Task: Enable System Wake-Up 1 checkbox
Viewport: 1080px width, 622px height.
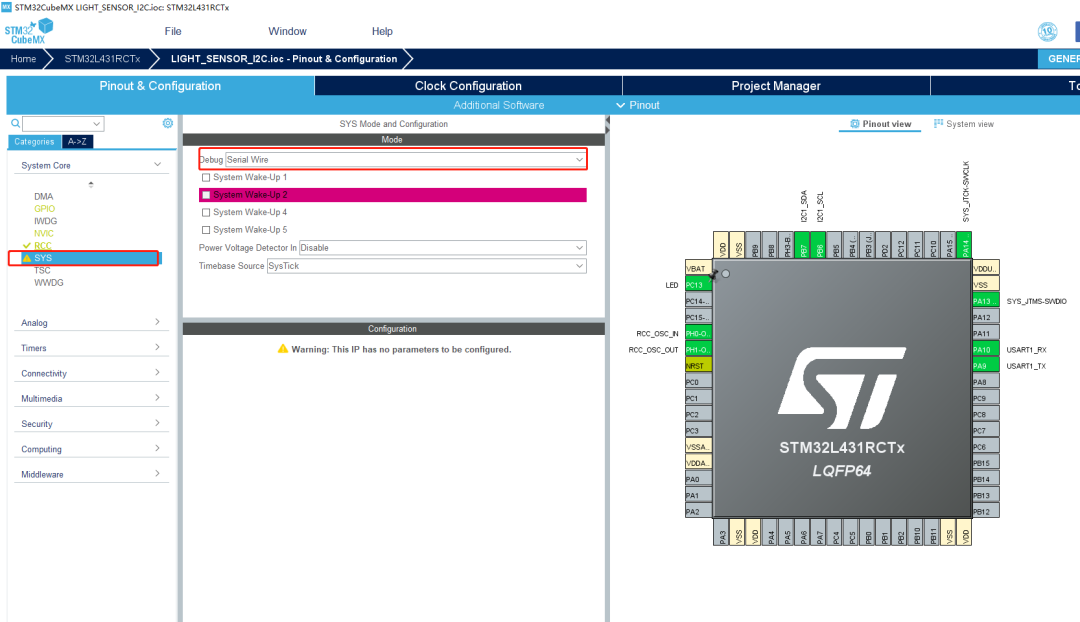Action: (206, 178)
